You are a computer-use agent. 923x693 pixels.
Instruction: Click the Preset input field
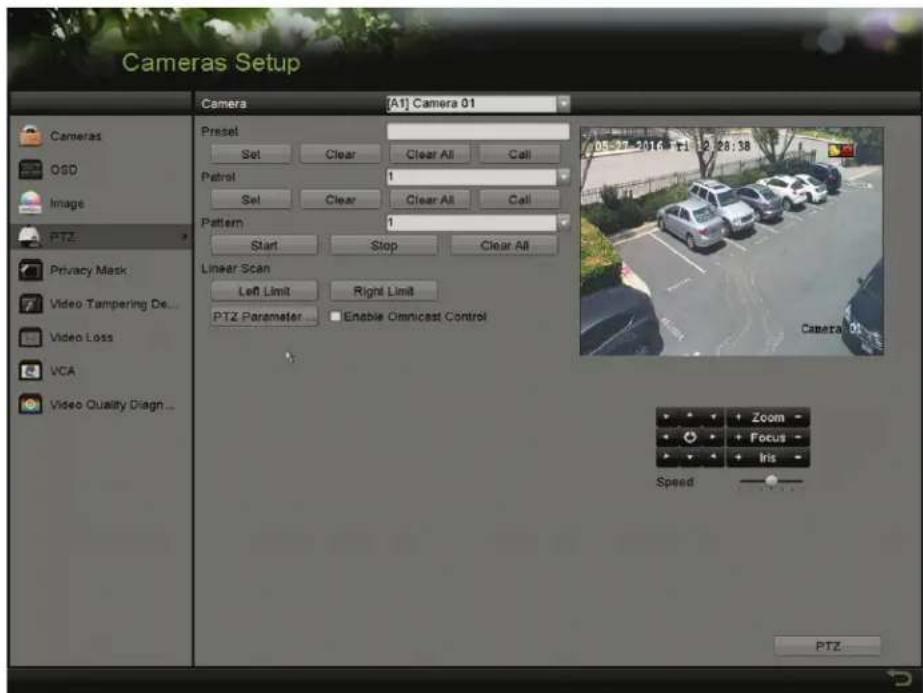click(478, 131)
